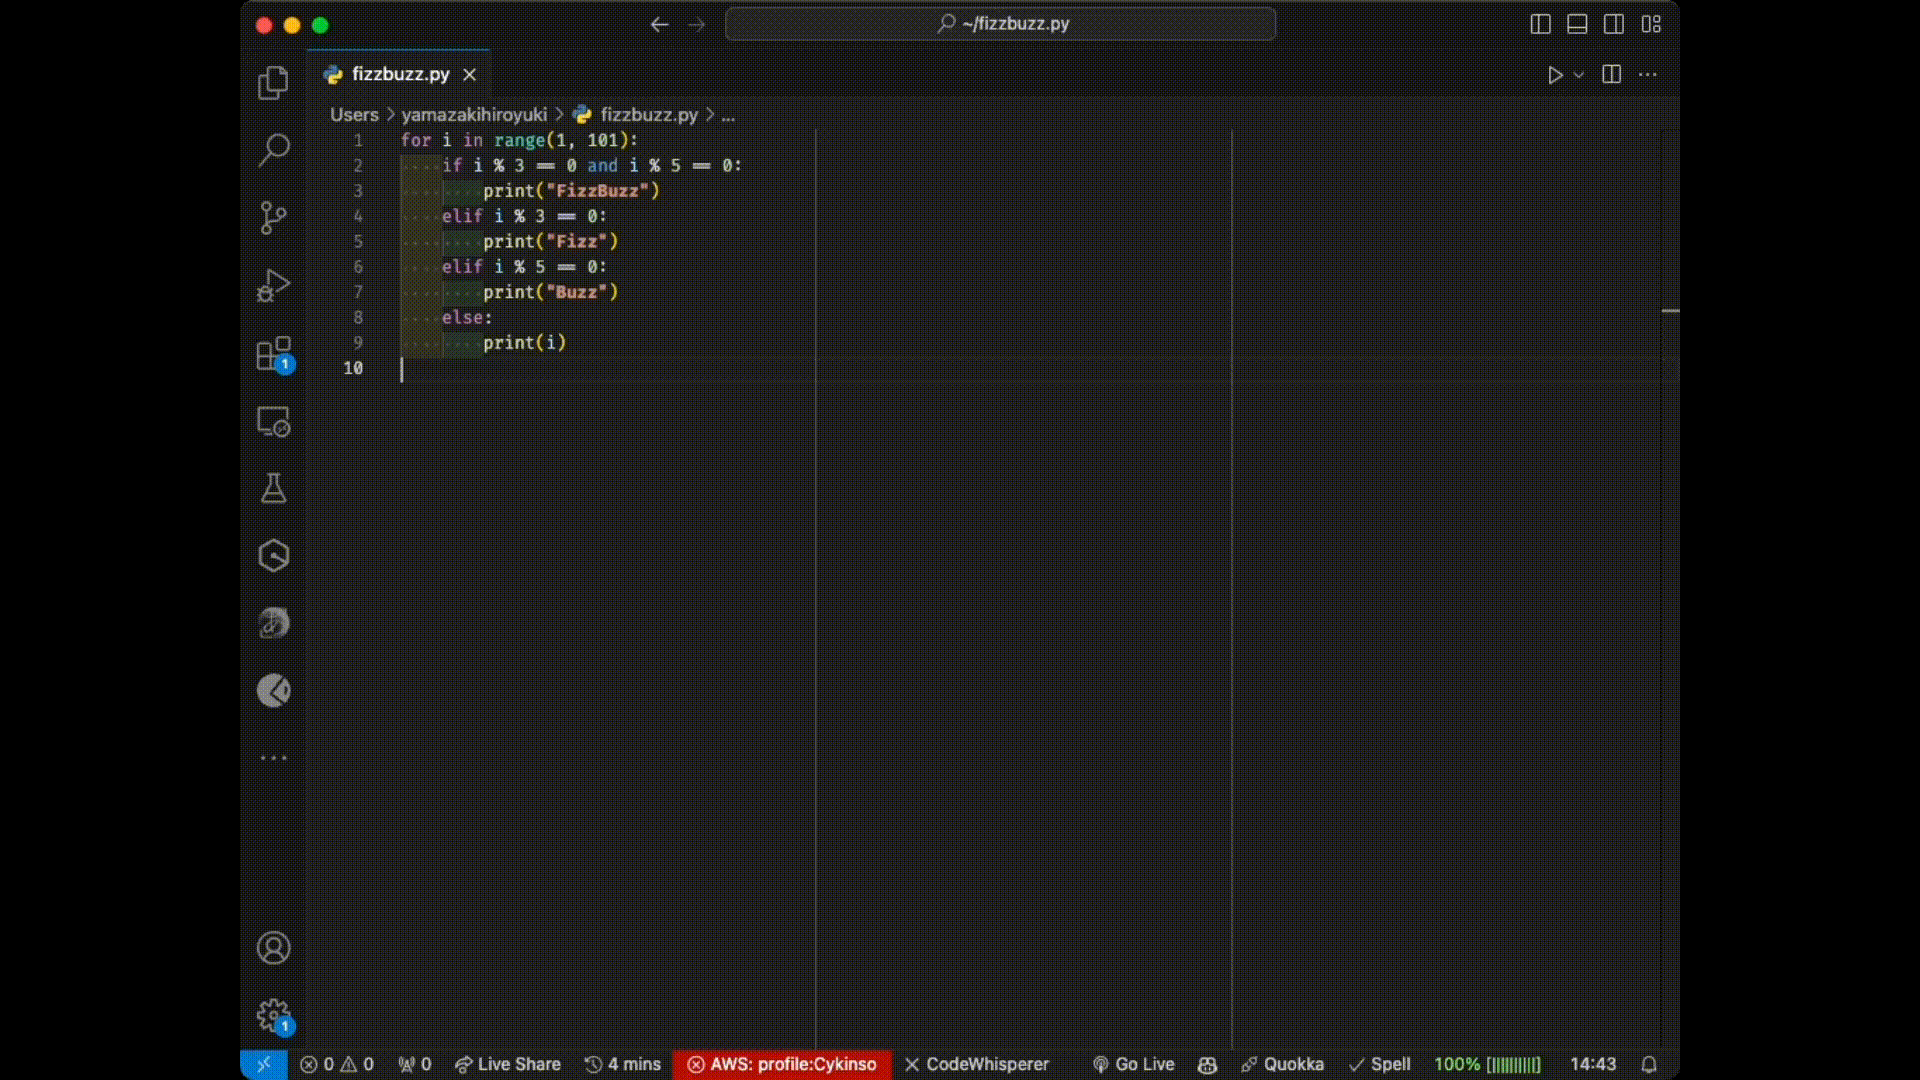Click the Copilot status icon
The width and height of the screenshot is (1920, 1080).
point(1207,1065)
